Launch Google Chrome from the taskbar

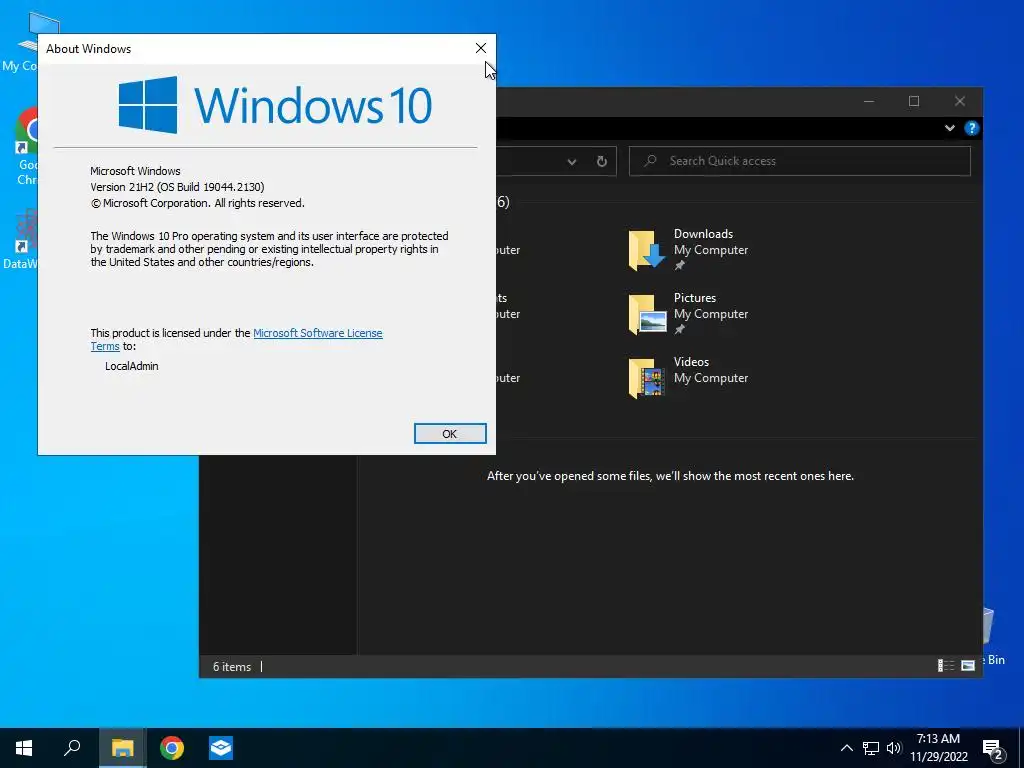click(x=172, y=748)
